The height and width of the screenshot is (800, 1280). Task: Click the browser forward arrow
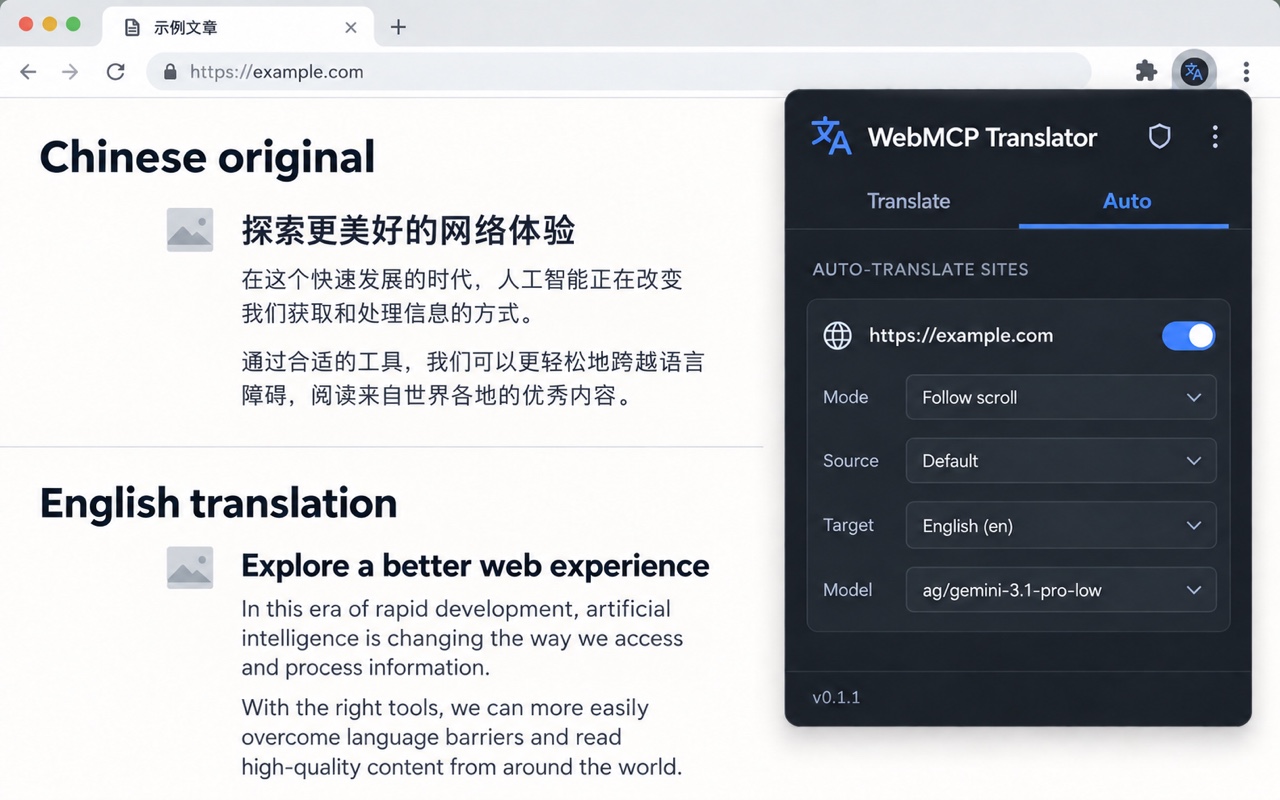(70, 72)
